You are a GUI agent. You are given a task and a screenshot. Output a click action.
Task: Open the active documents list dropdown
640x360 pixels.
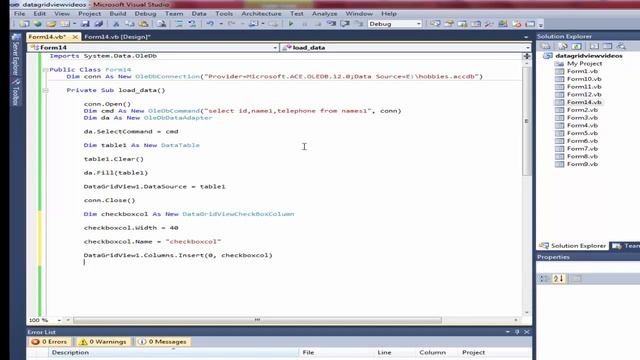coord(526,37)
